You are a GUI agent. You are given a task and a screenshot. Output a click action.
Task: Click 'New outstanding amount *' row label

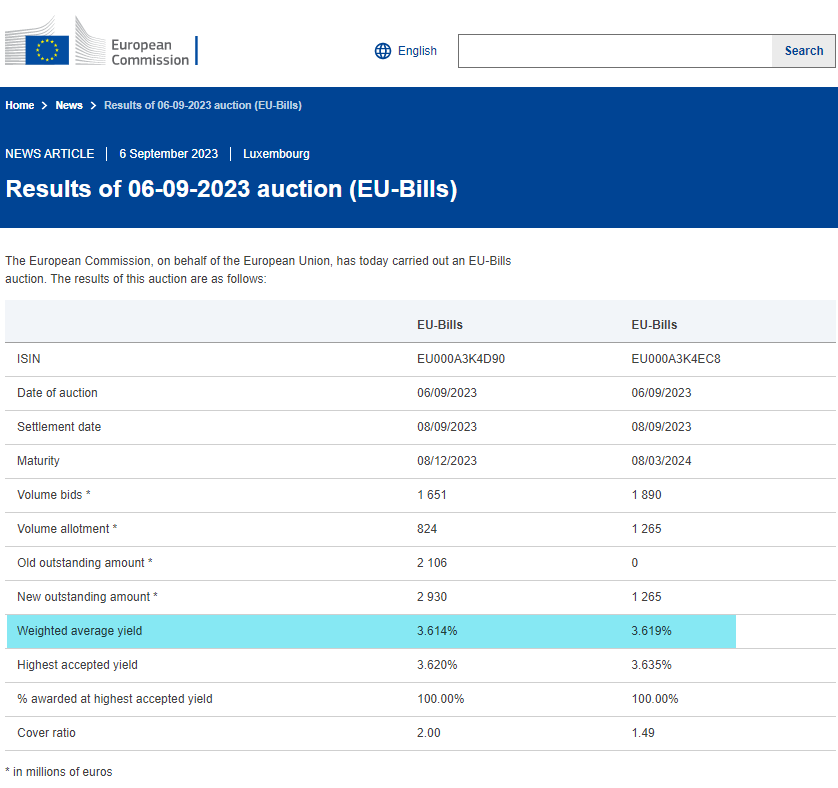point(88,597)
